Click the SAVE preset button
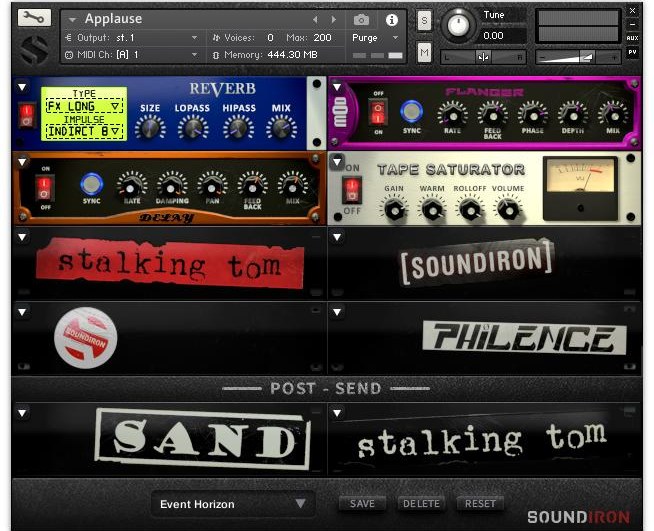Viewport: 654px width, 531px height. click(362, 503)
